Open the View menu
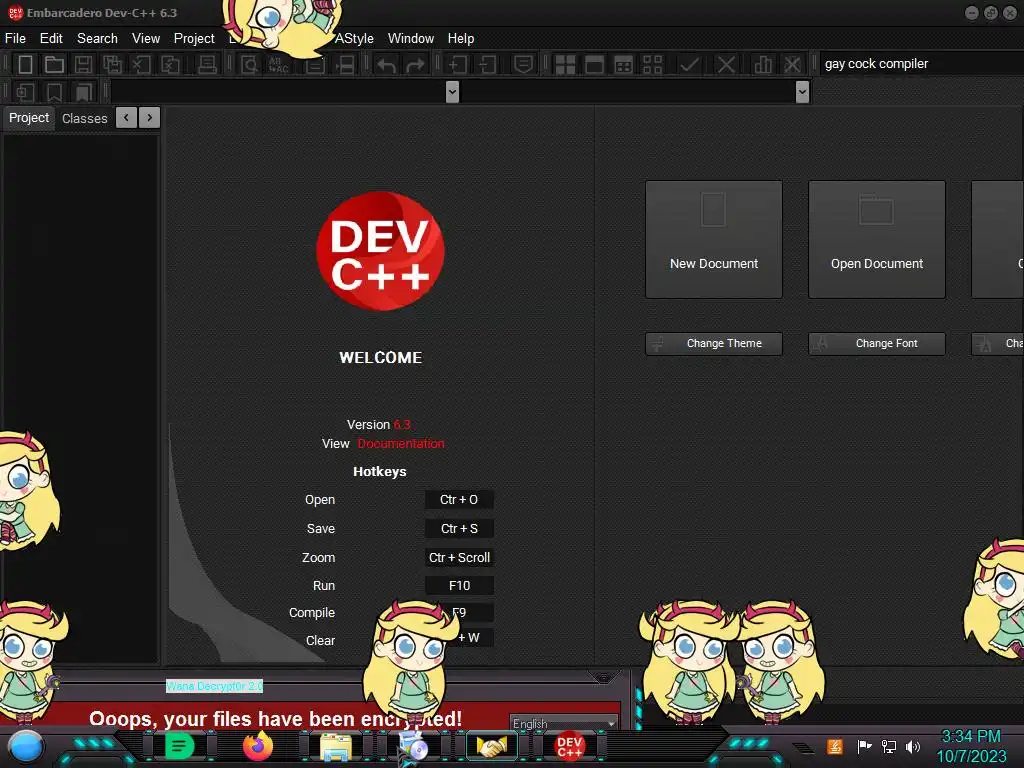 click(x=146, y=39)
